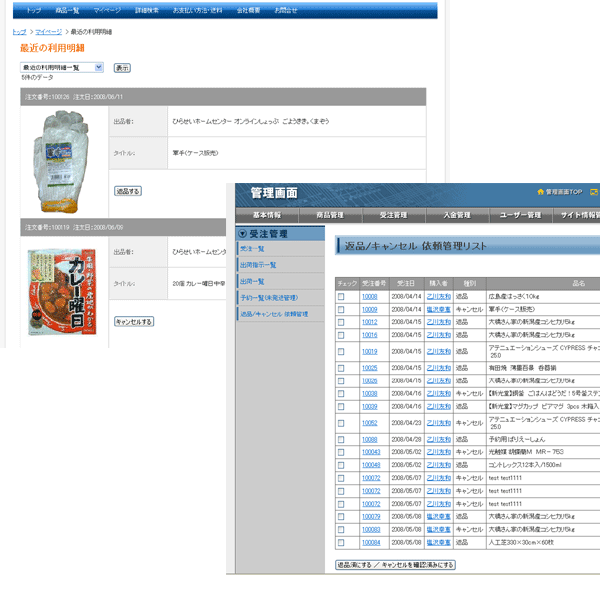This screenshot has width=600, height=600.
Task: Click the 返品する button for the gloves
Action: pyautogui.click(x=128, y=191)
